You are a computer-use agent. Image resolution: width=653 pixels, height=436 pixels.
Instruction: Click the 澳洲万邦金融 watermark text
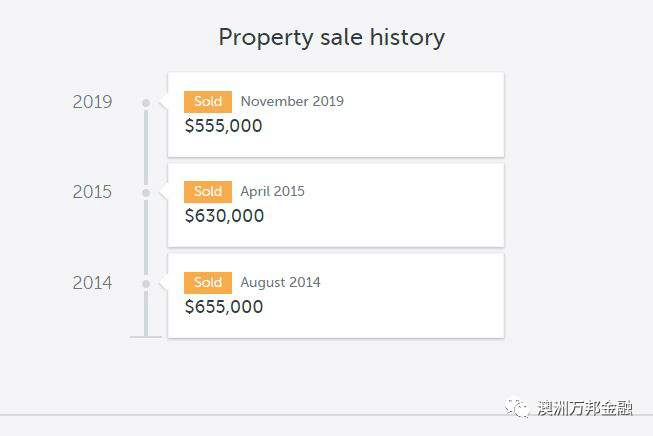coord(585,408)
